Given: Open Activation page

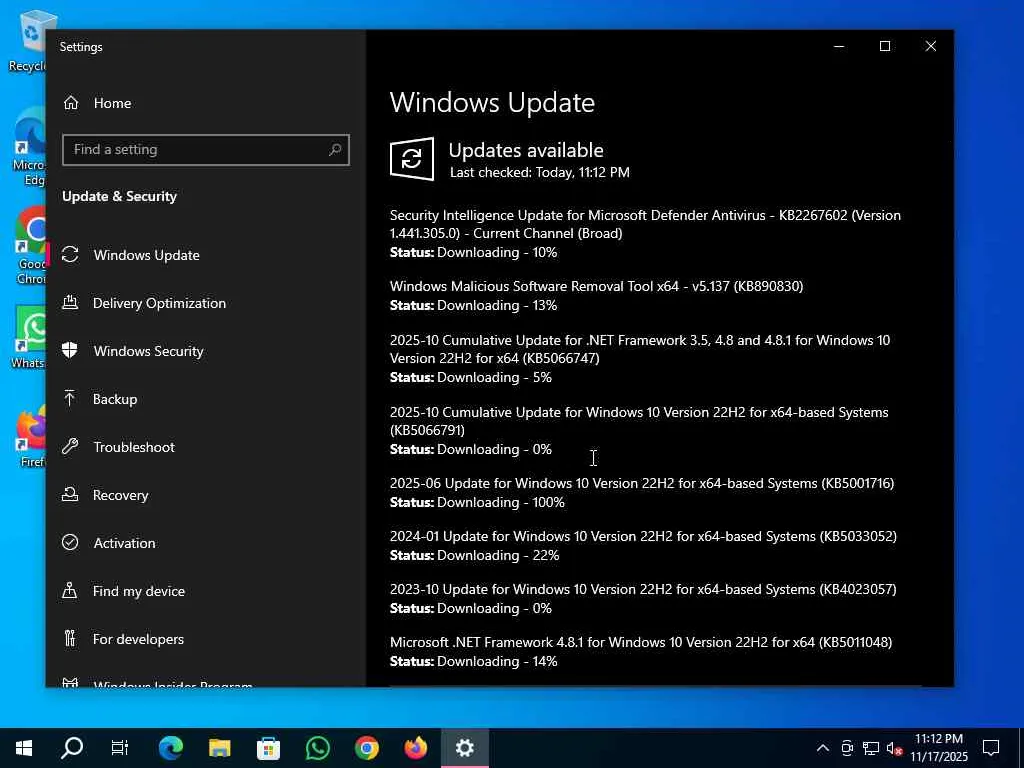Looking at the screenshot, I should [x=124, y=543].
